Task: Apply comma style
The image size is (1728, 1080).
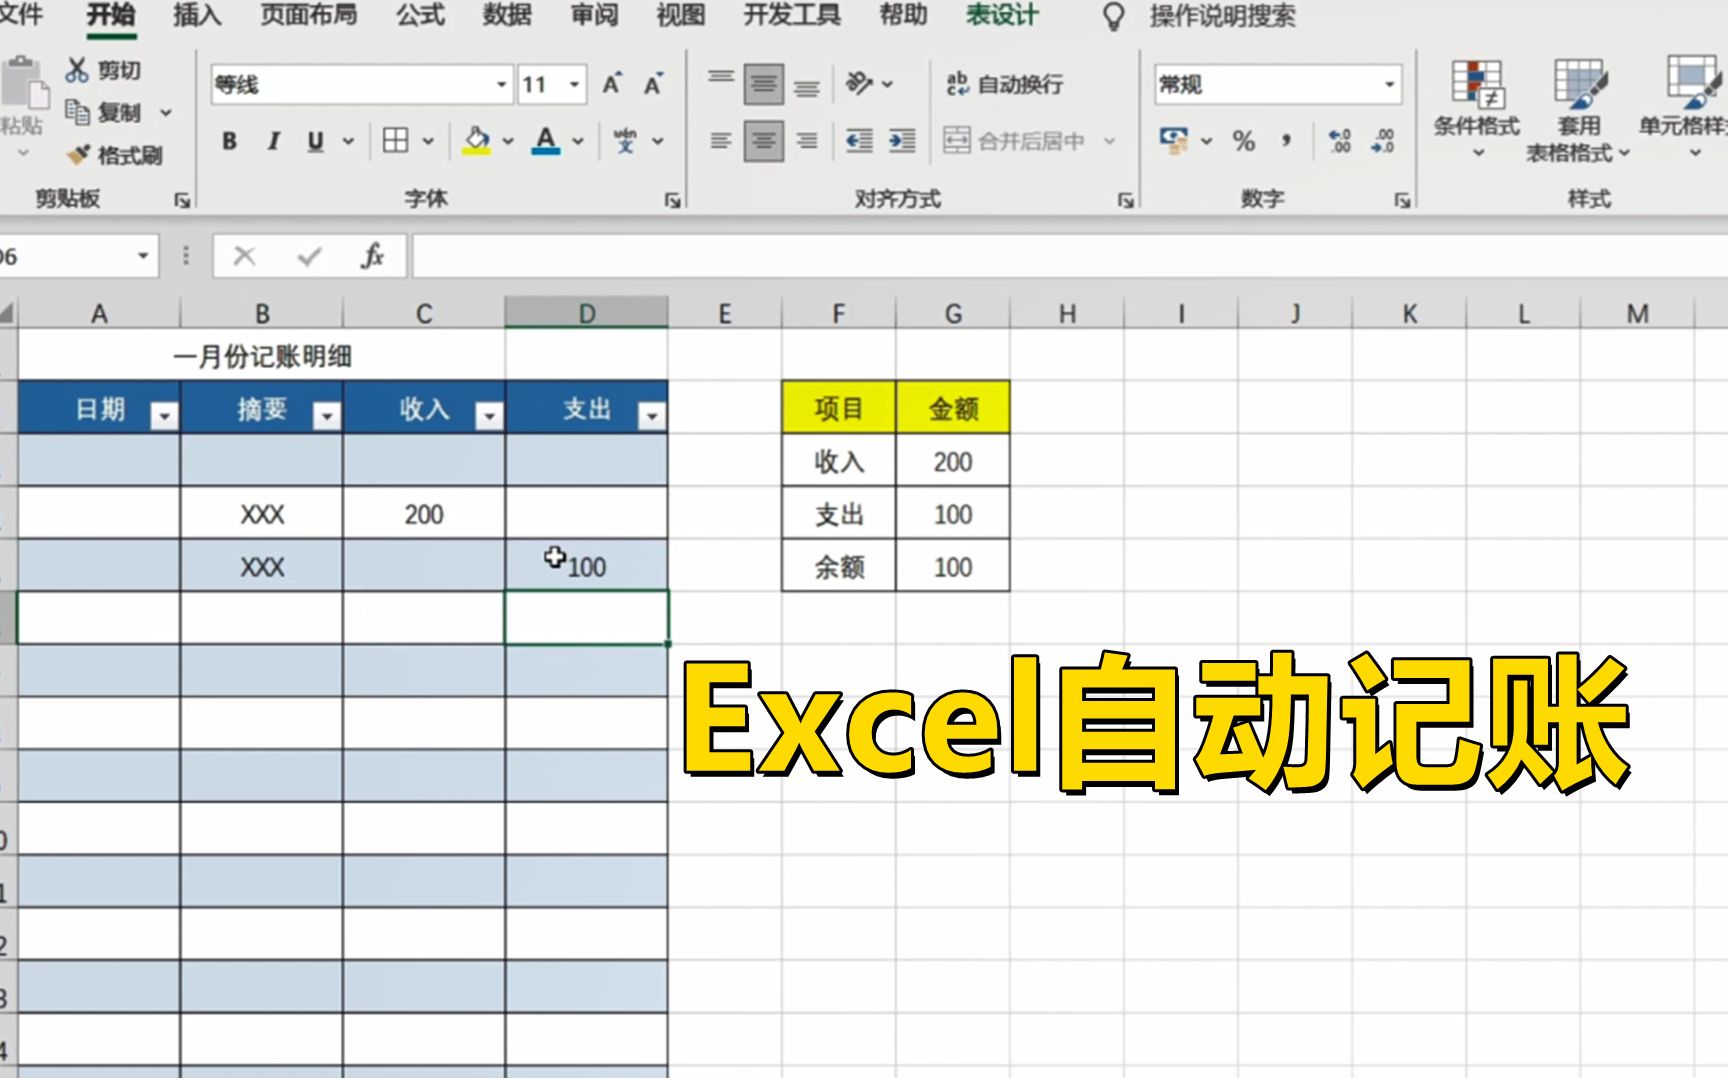Action: click(x=1287, y=141)
